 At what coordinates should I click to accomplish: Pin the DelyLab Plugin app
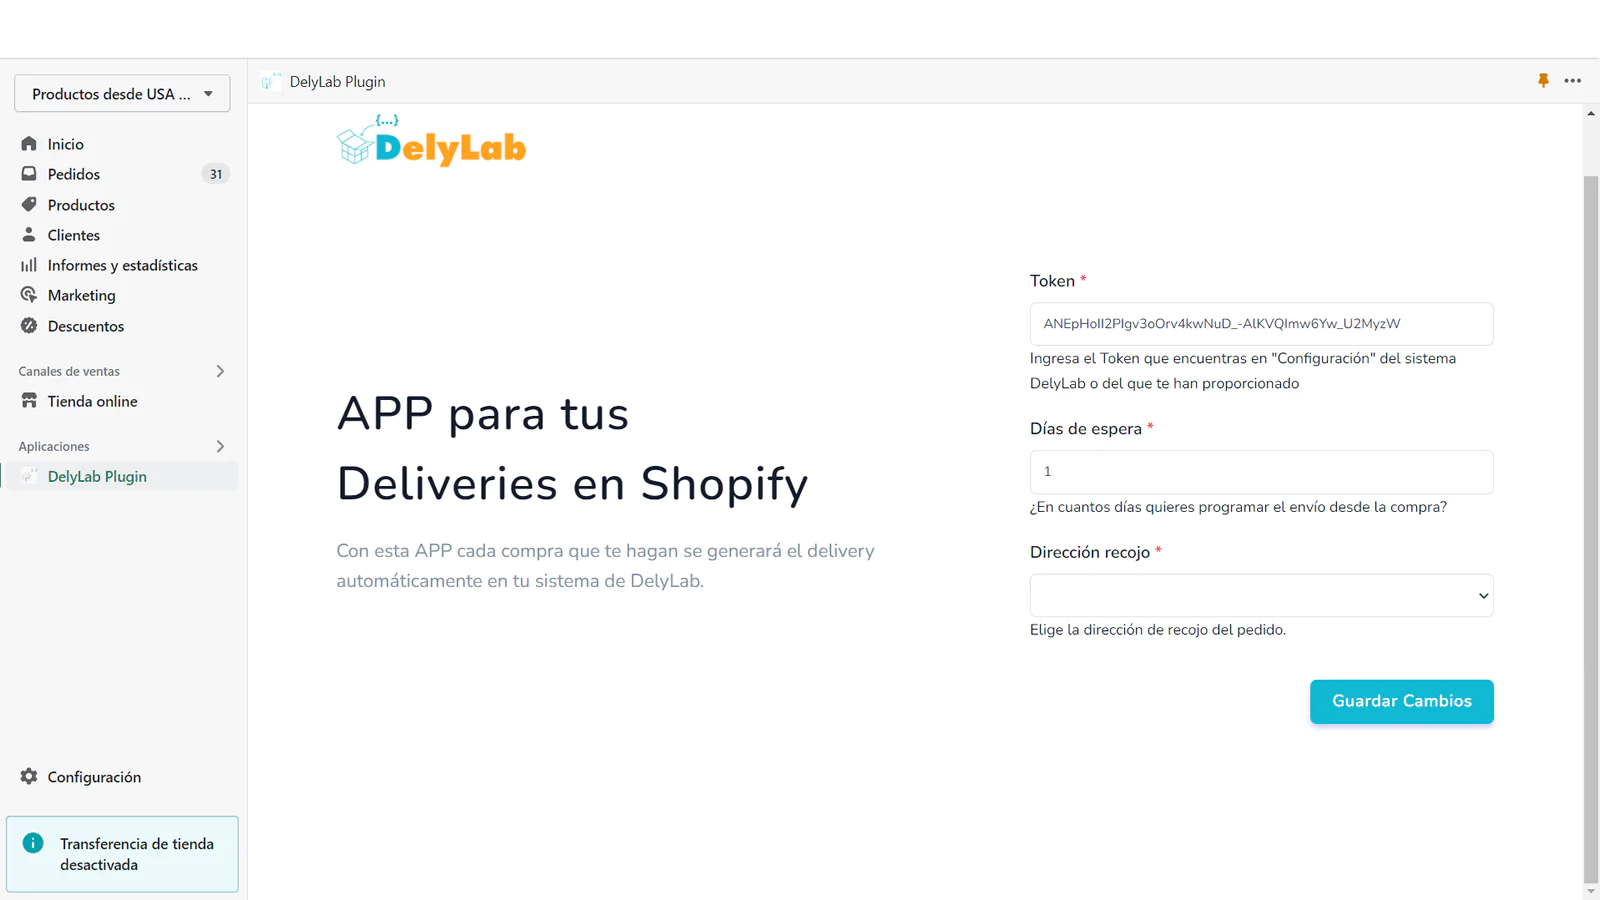[x=1543, y=81]
